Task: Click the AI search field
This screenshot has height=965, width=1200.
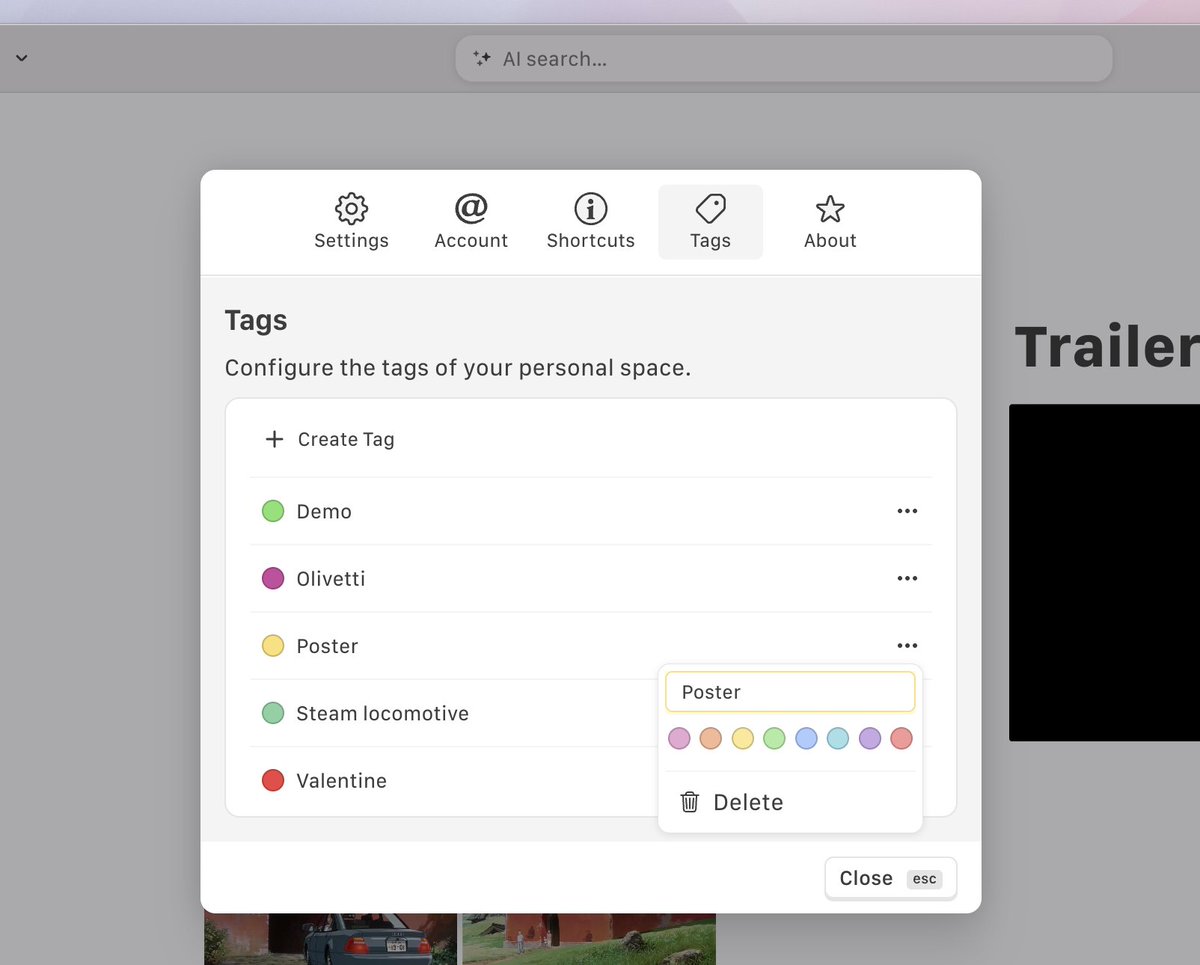Action: coord(783,58)
